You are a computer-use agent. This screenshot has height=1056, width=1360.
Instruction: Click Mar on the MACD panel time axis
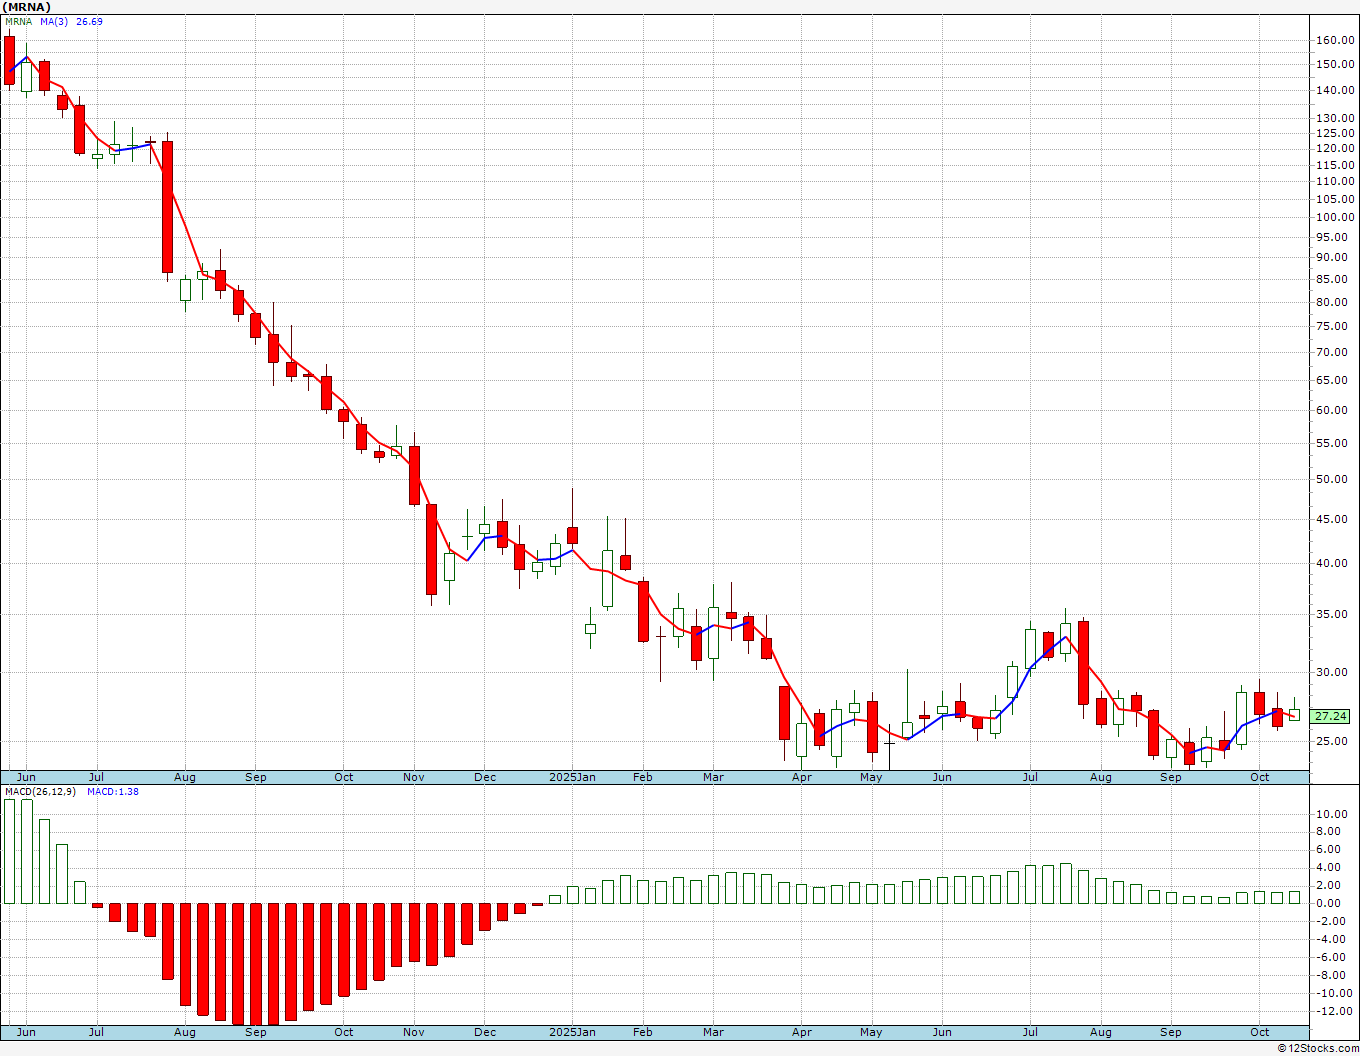click(x=713, y=1032)
